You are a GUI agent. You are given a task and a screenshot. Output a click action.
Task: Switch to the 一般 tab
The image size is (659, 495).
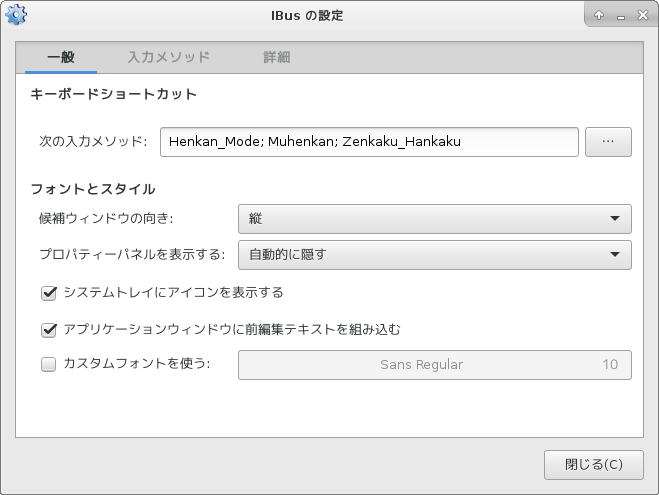(x=61, y=57)
